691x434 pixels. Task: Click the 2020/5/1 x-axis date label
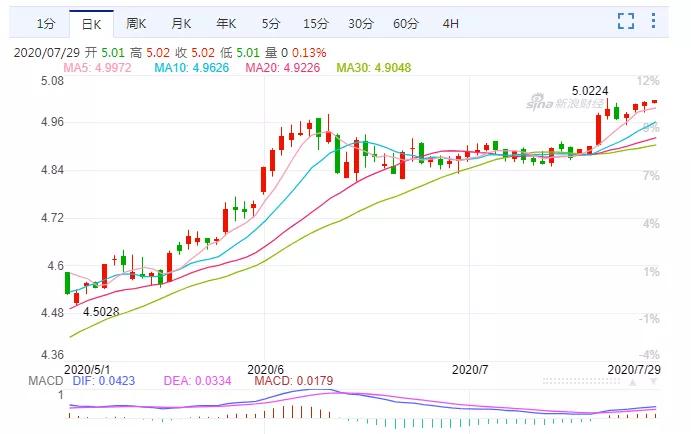[x=87, y=369]
